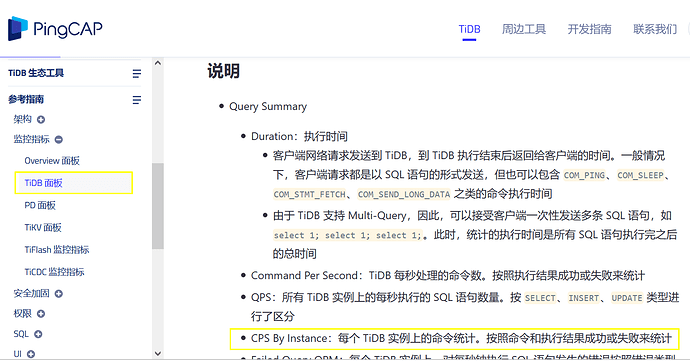Open the 安全加固 sidebar entry
690x361 pixels.
[31, 293]
